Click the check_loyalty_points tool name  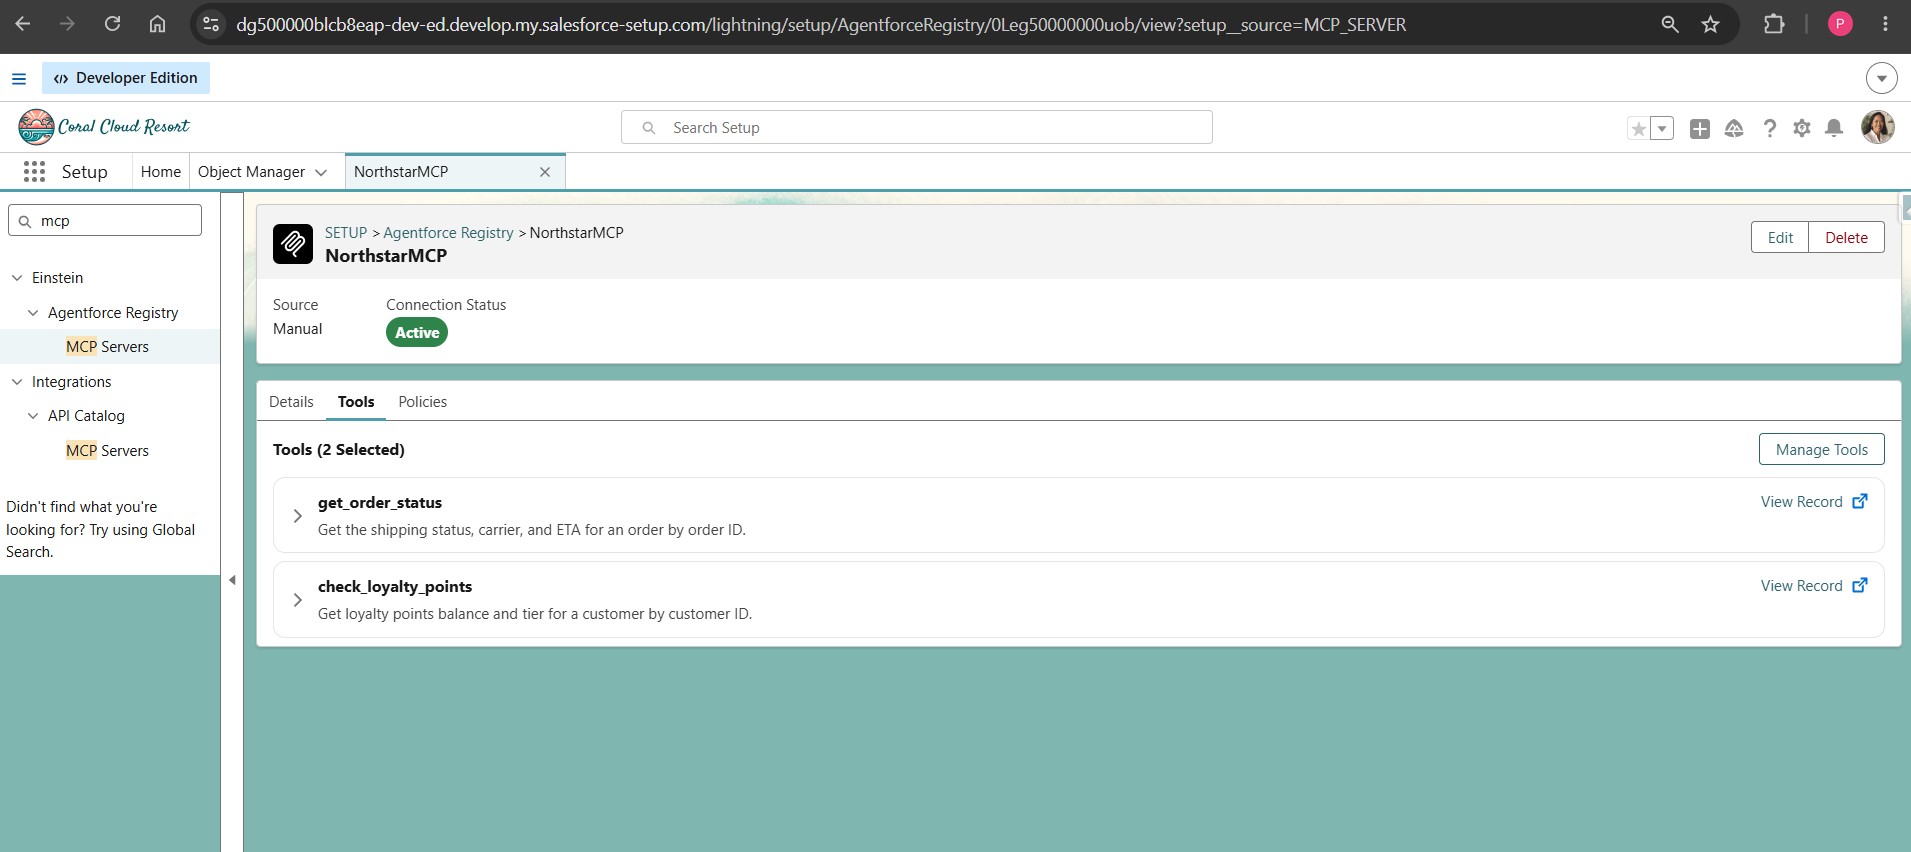pyautogui.click(x=395, y=587)
